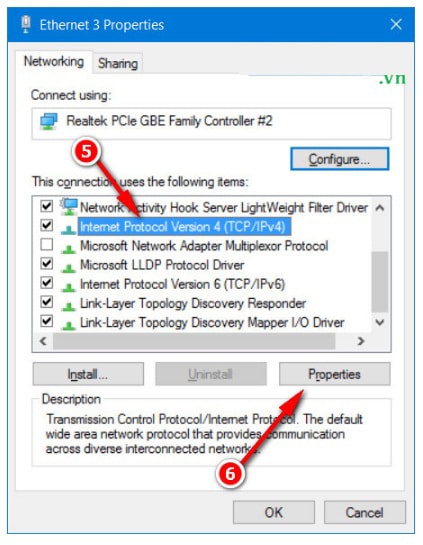
Task: Click the vertical scrollbar thumb in items list
Action: click(380, 282)
